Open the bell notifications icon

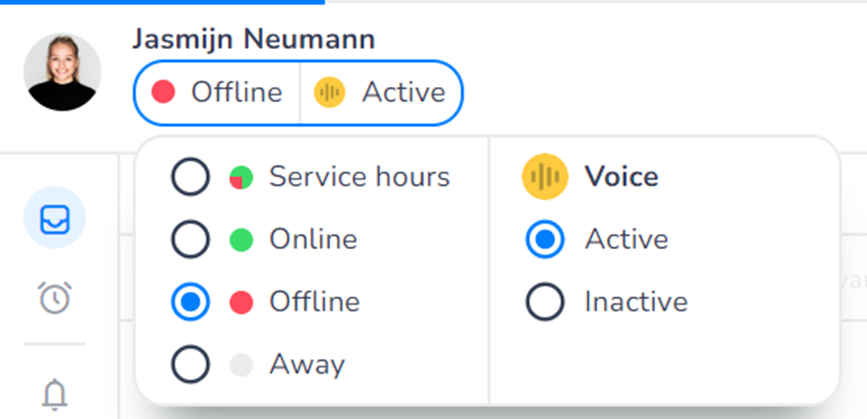(x=54, y=393)
